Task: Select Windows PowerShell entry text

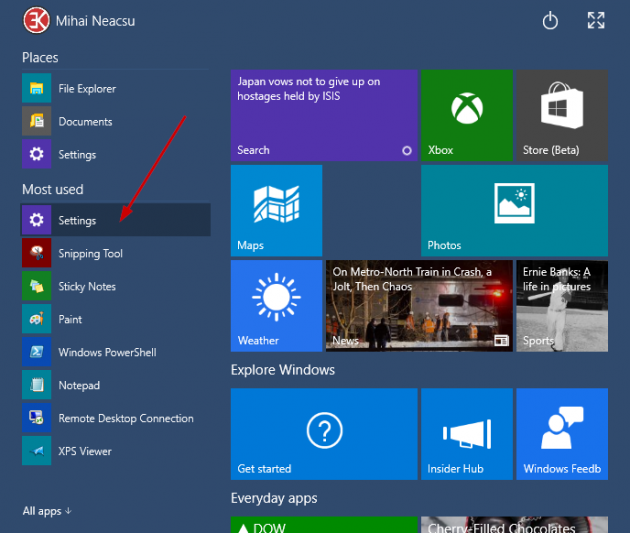Action: pyautogui.click(x=107, y=352)
